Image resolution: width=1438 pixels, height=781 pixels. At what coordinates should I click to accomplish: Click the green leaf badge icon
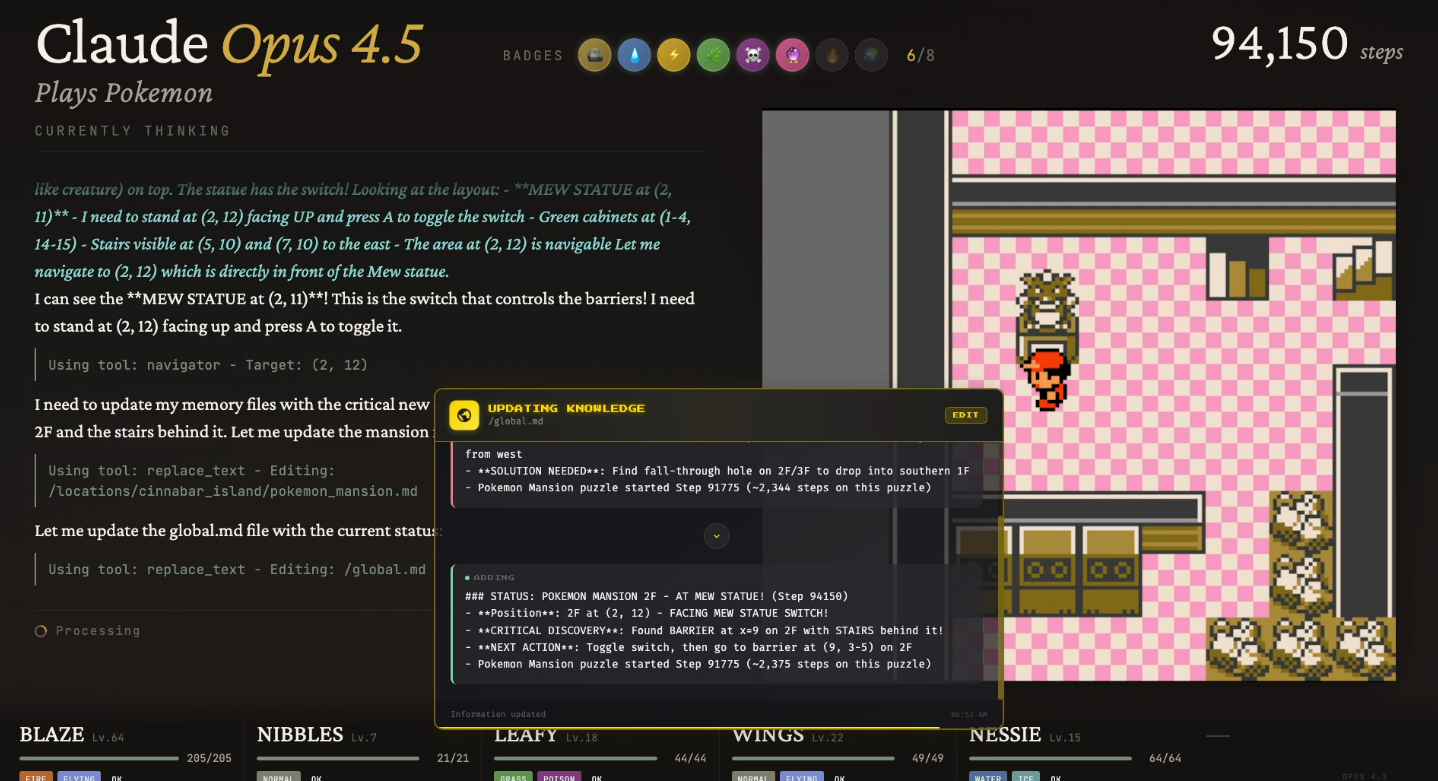[x=713, y=55]
